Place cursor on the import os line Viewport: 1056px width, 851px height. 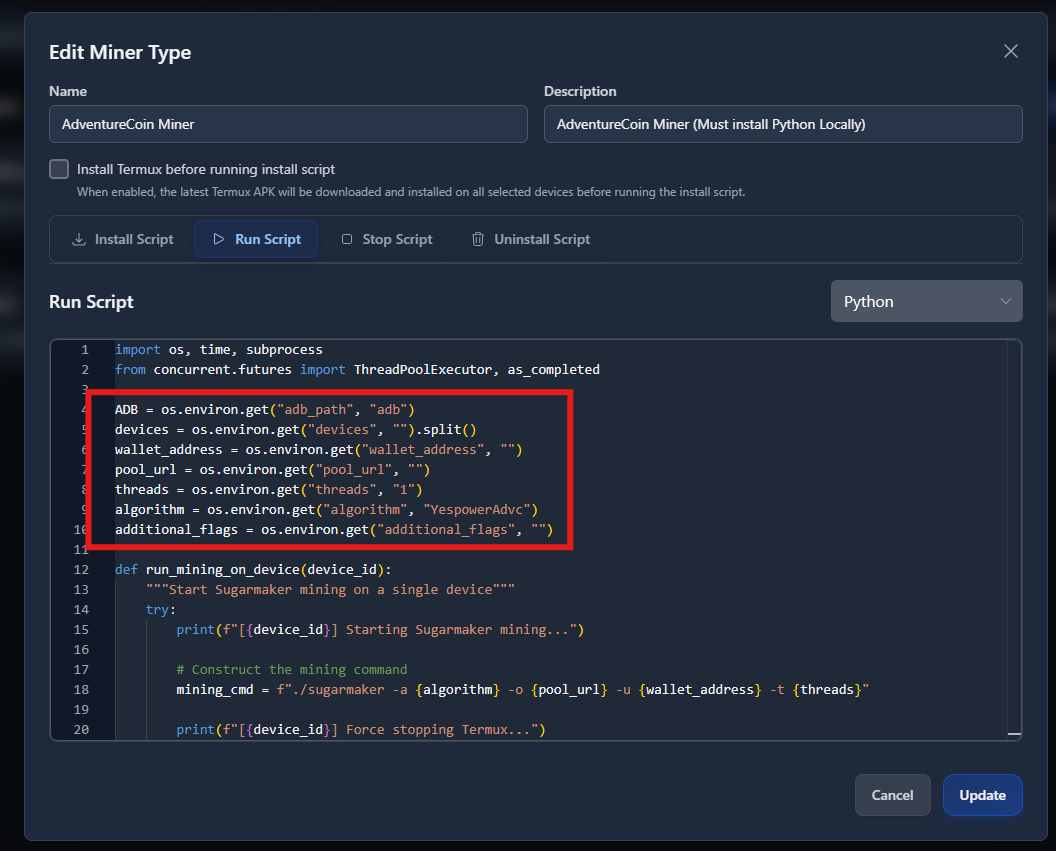[218, 350]
